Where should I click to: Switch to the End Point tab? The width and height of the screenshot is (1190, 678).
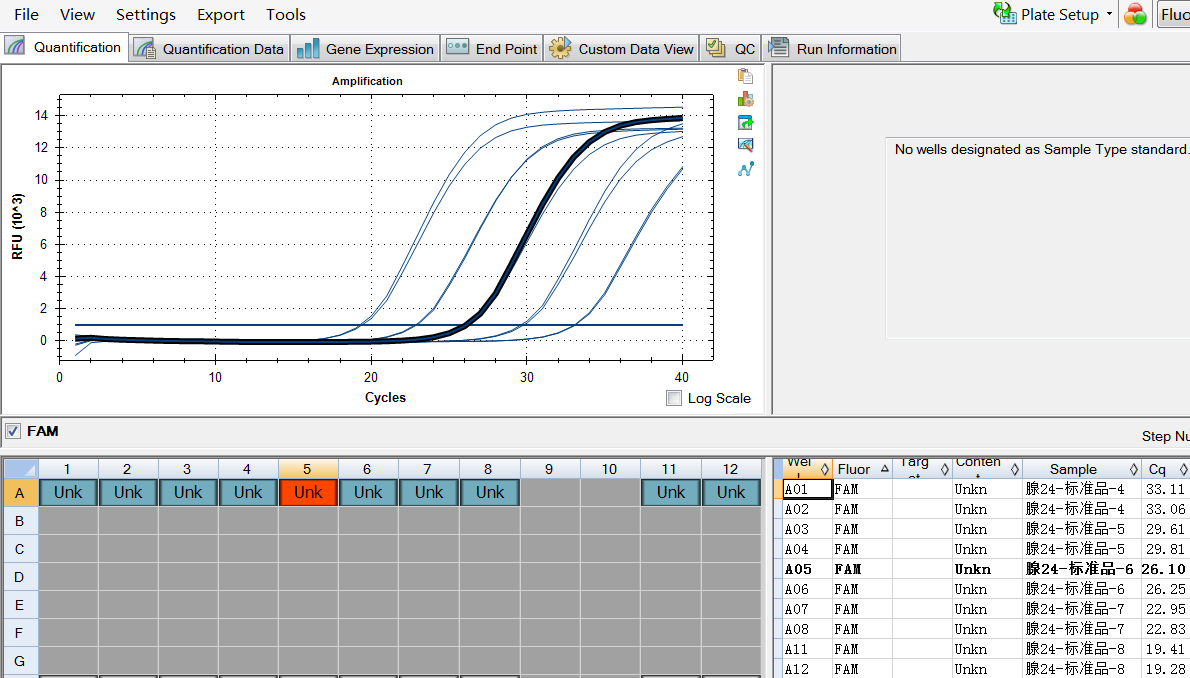click(x=492, y=49)
